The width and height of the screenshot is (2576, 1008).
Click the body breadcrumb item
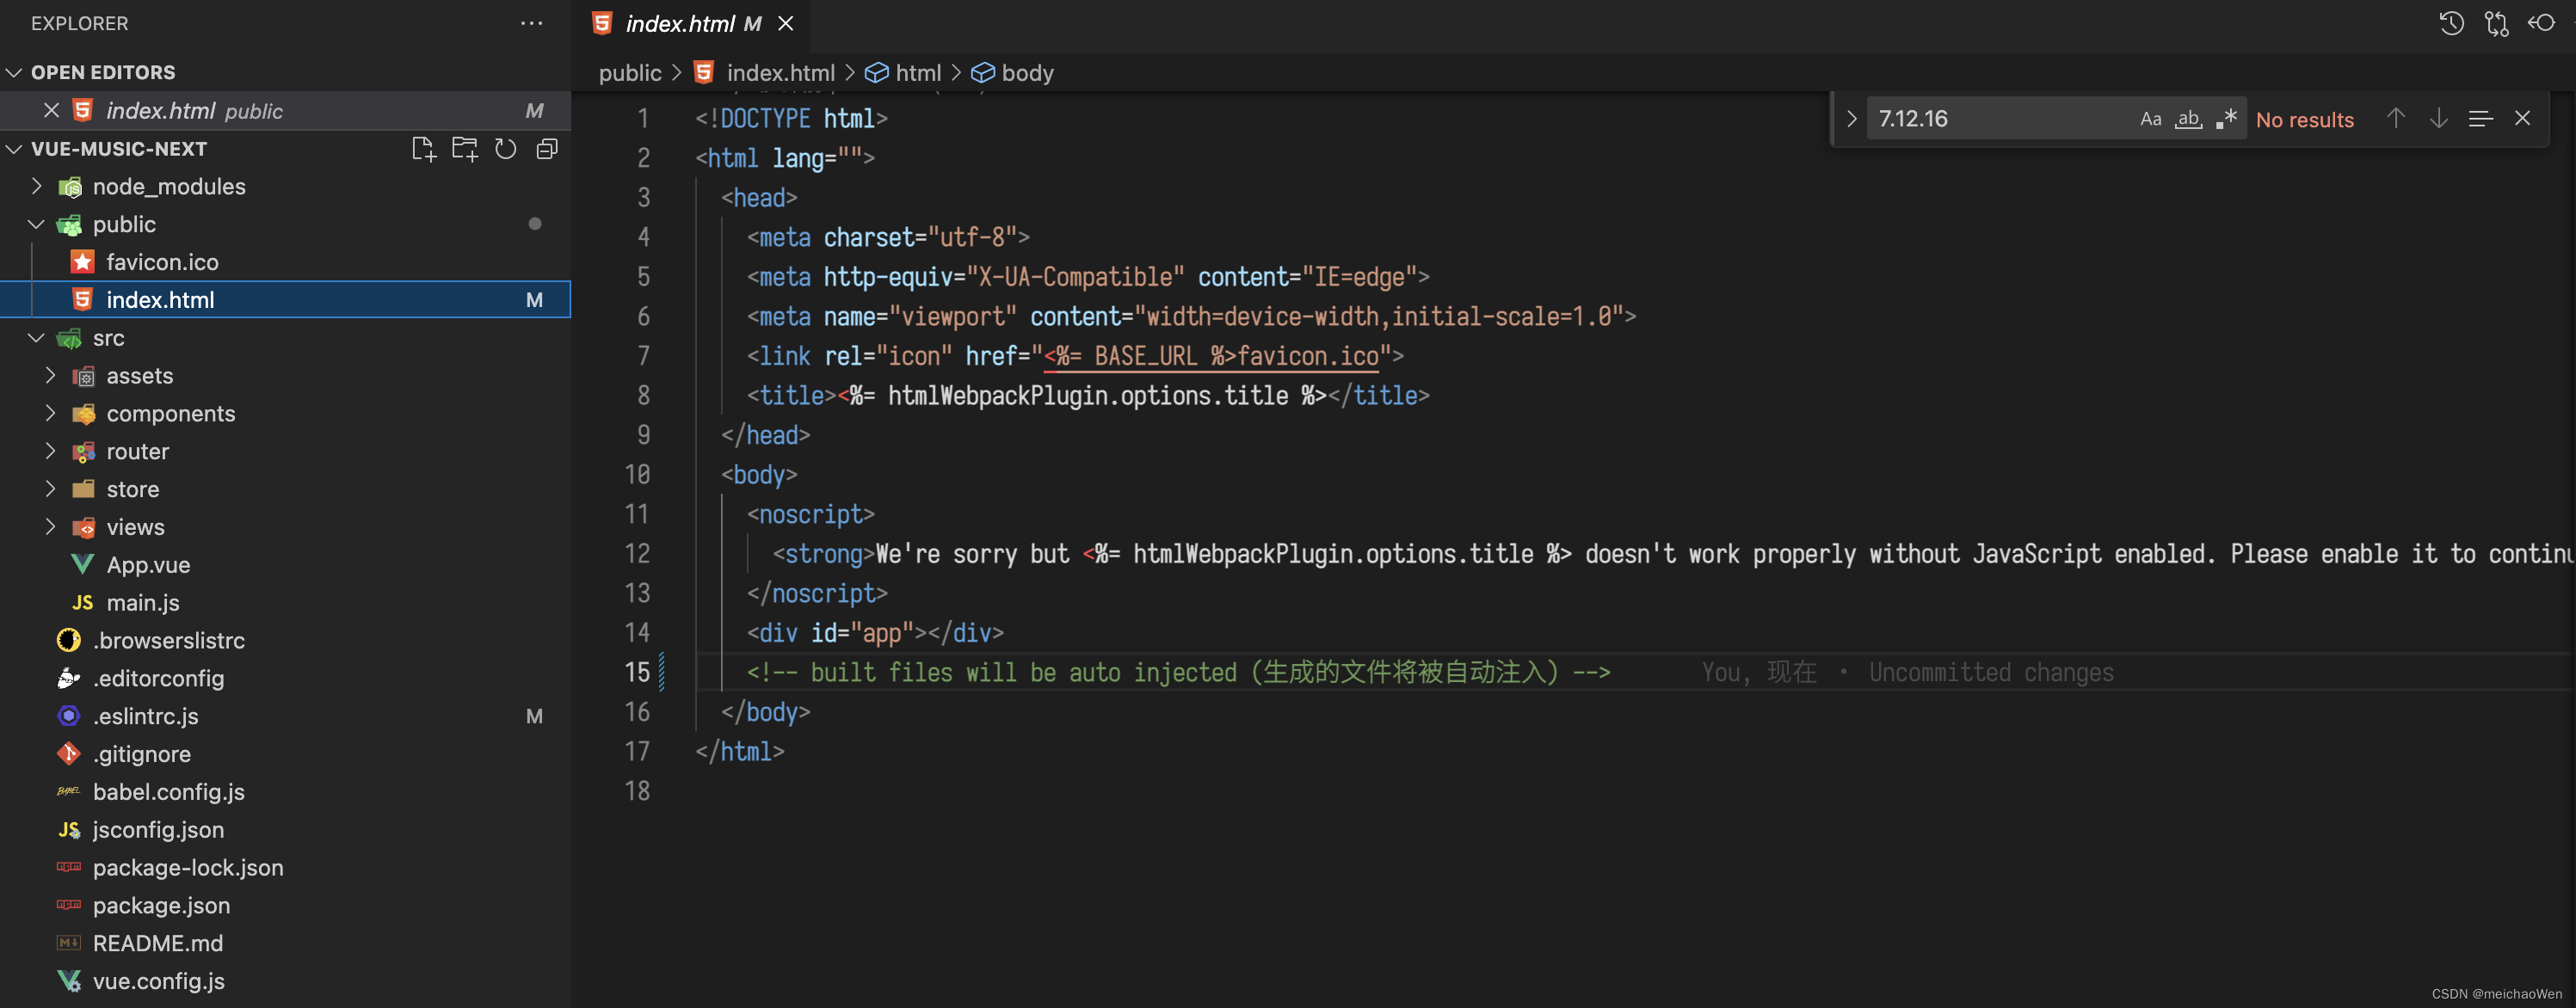[1026, 73]
